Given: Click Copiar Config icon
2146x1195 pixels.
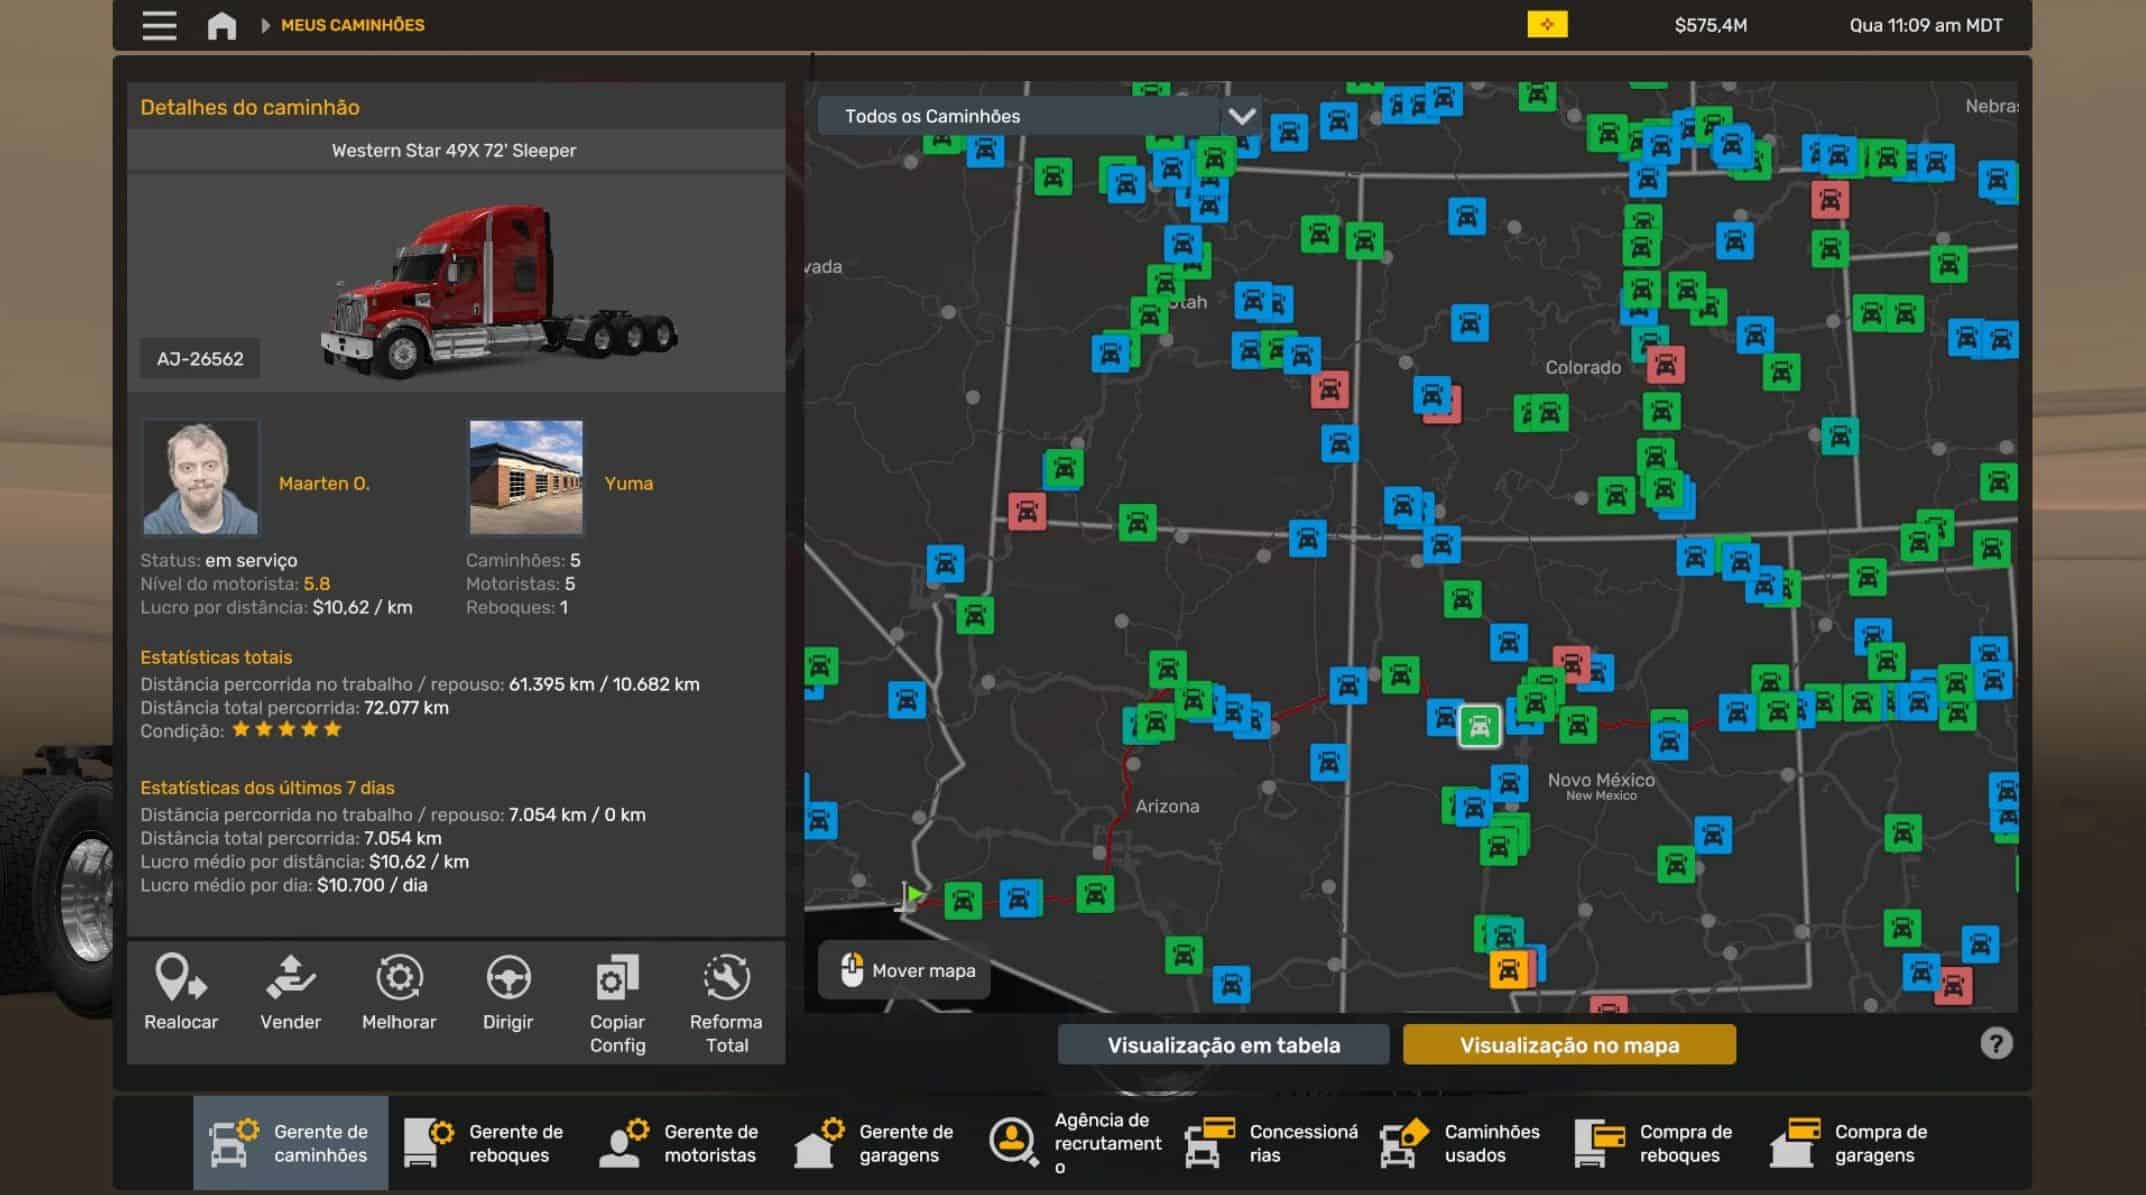Looking at the screenshot, I should tap(617, 978).
